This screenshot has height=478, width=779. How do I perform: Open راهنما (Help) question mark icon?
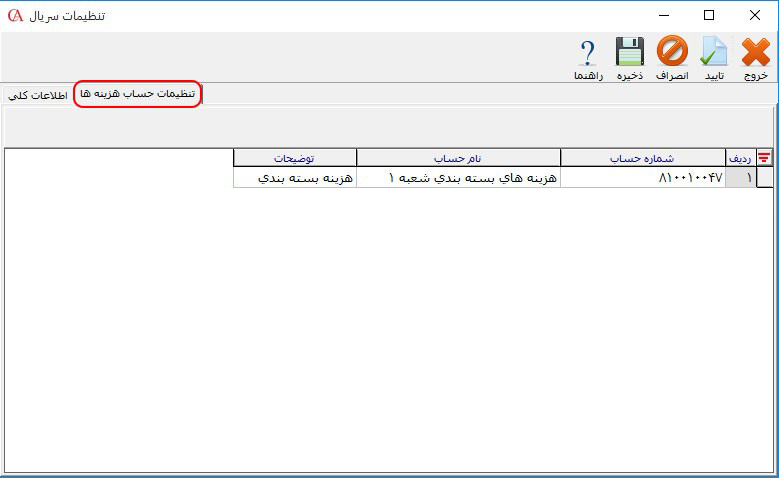click(x=587, y=57)
